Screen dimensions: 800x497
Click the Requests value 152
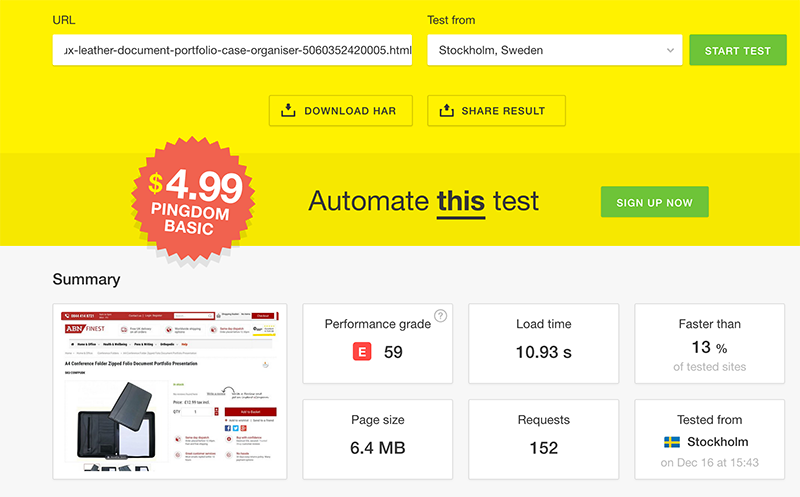pyautogui.click(x=543, y=448)
